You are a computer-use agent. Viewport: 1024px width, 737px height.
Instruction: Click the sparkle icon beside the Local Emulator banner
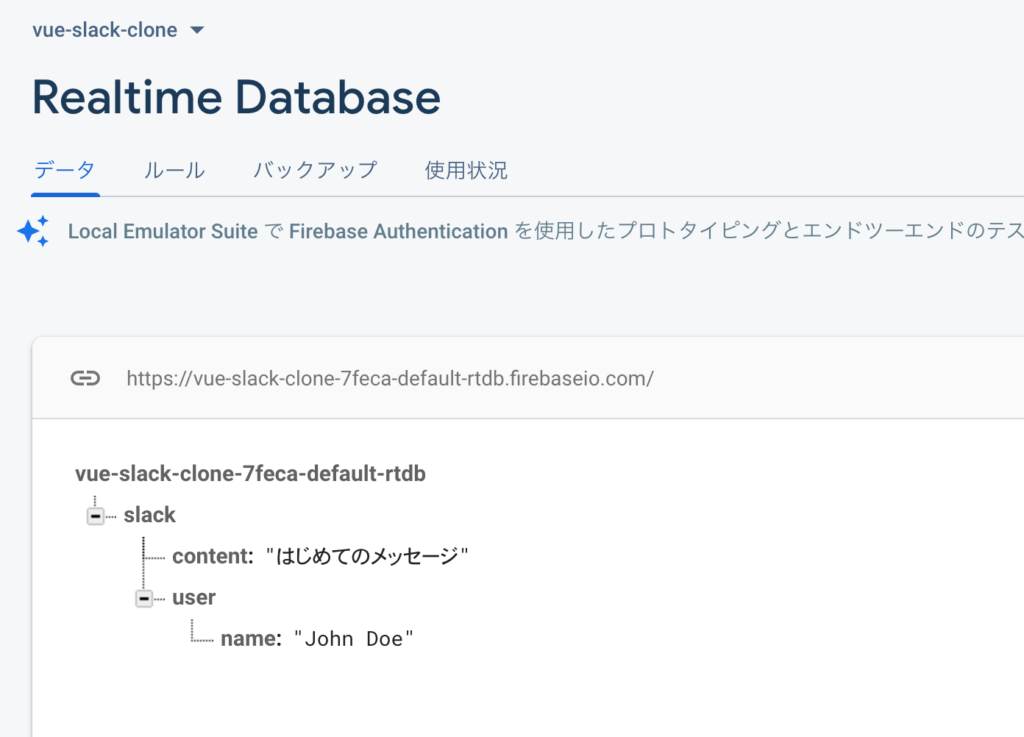34,231
